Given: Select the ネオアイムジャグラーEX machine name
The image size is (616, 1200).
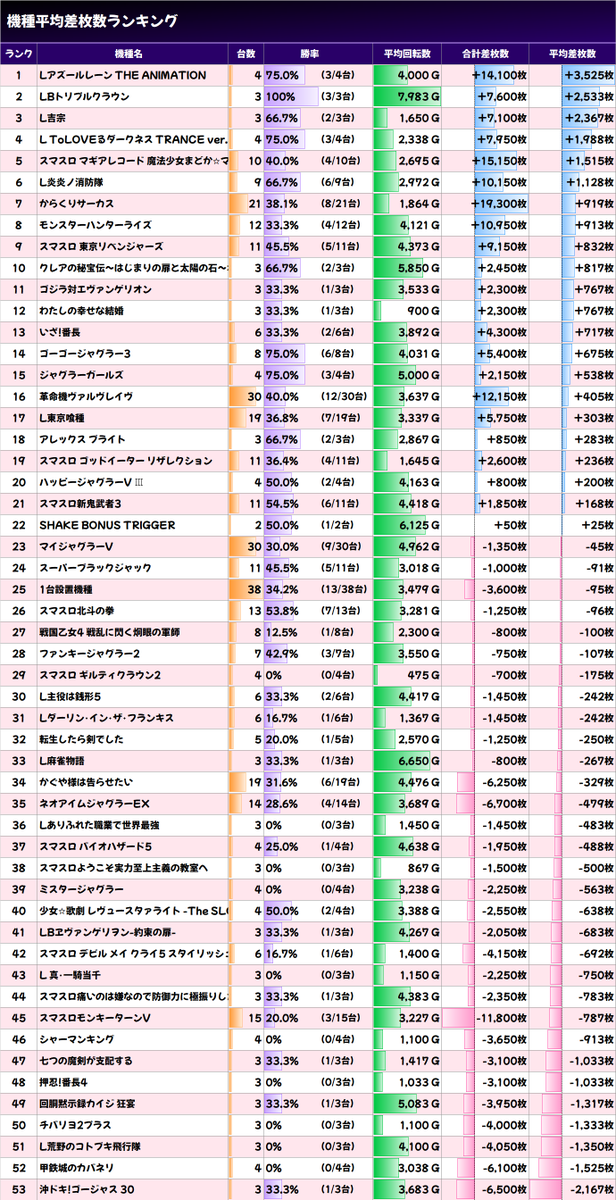Looking at the screenshot, I should pos(93,803).
